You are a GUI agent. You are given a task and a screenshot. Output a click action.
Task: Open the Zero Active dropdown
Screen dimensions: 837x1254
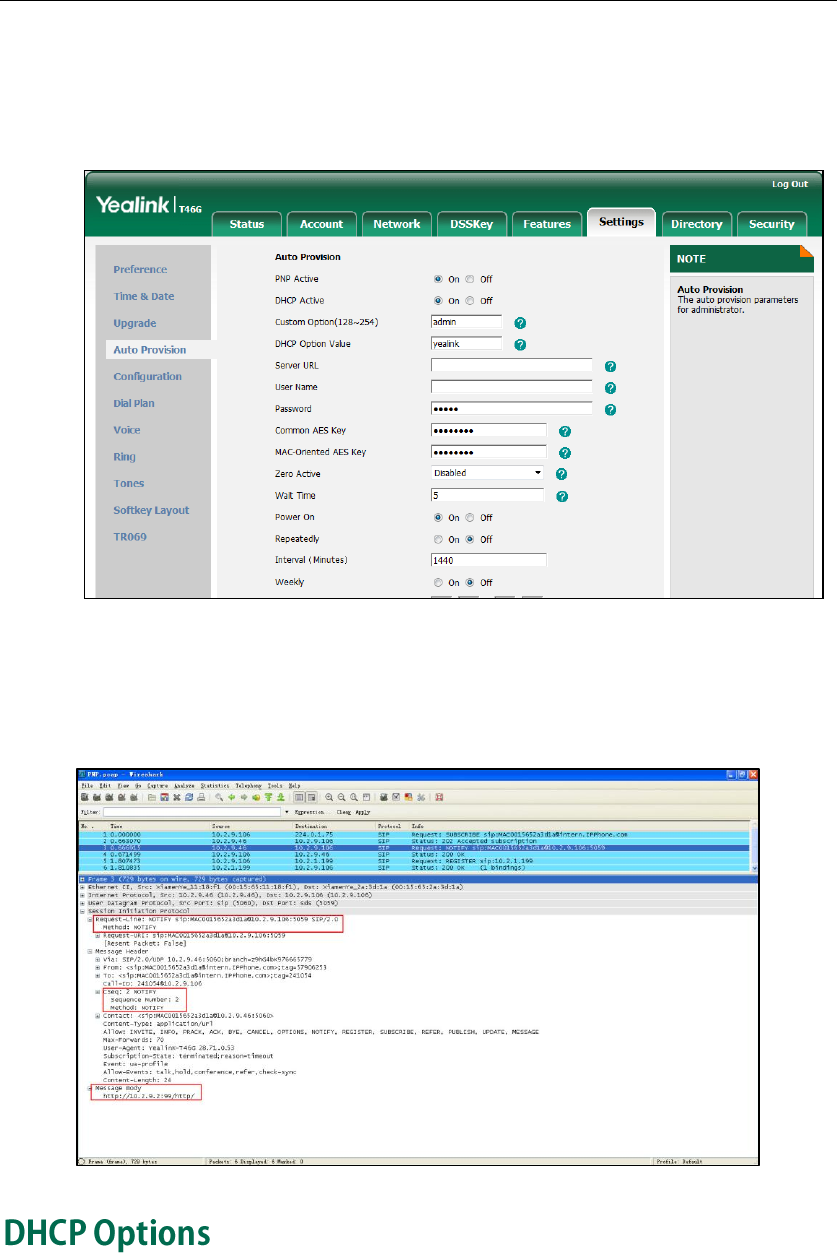(x=488, y=473)
